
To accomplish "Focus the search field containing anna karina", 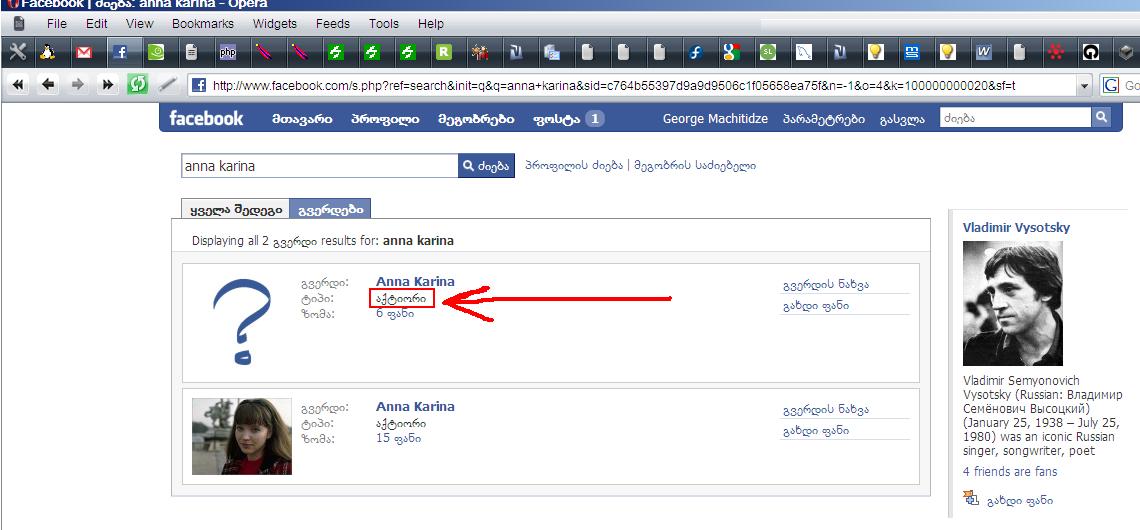I will click(x=320, y=166).
